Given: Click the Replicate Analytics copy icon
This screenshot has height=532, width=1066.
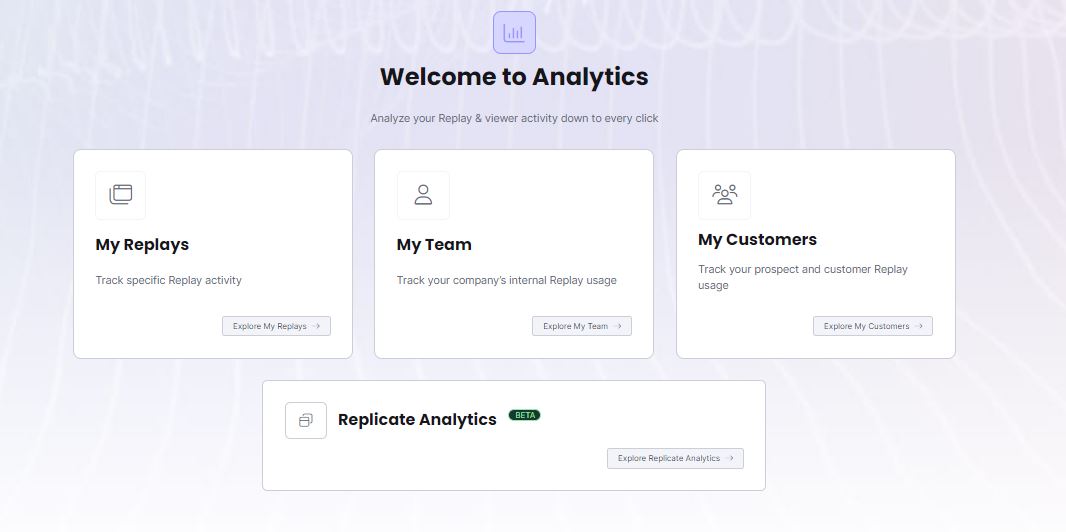Looking at the screenshot, I should 306,421.
